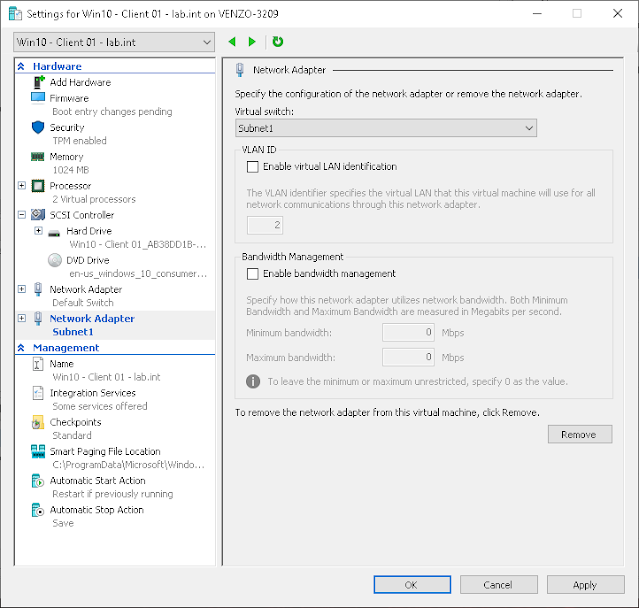Click the green refresh icon

coord(278,42)
